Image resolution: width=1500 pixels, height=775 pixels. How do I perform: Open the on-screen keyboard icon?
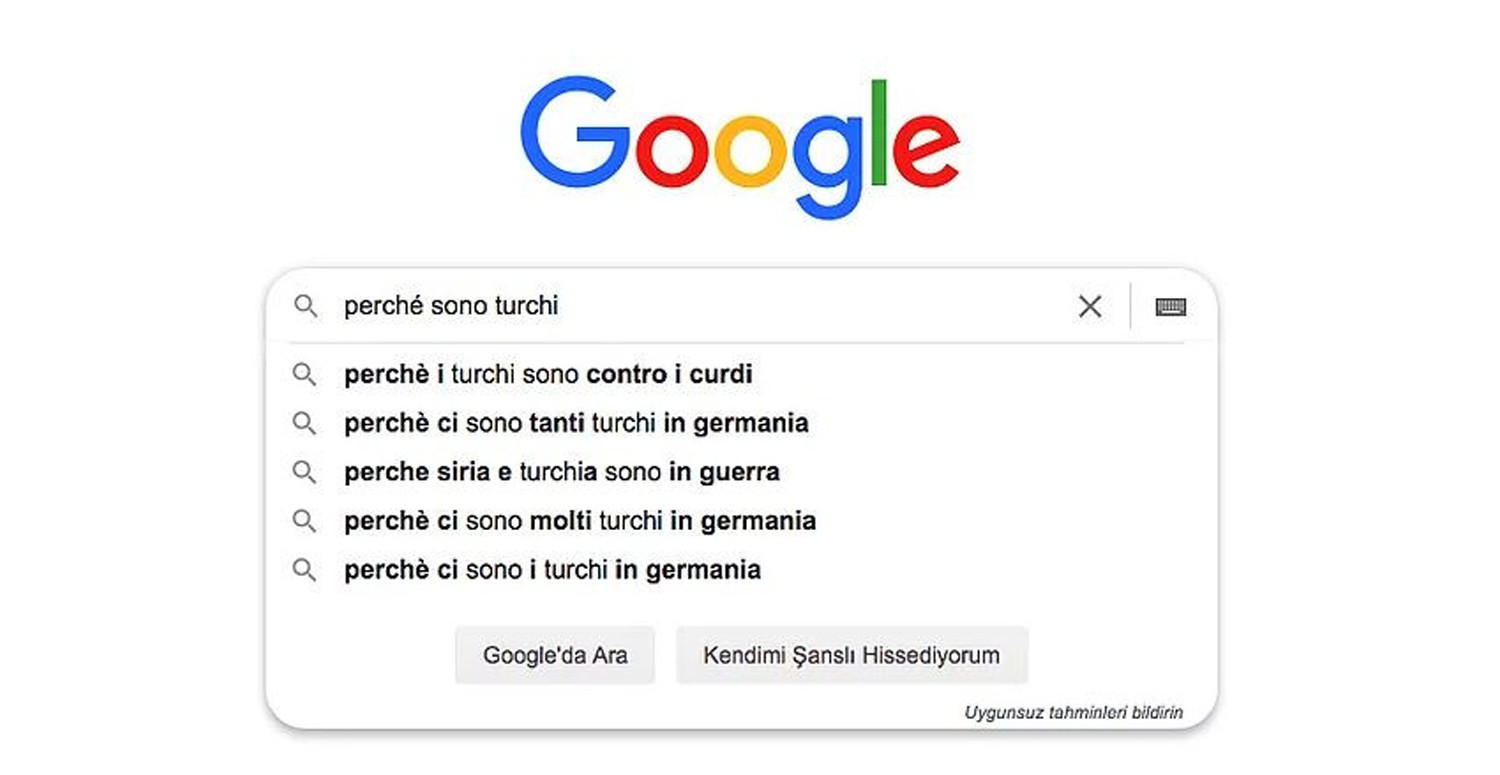[1171, 306]
